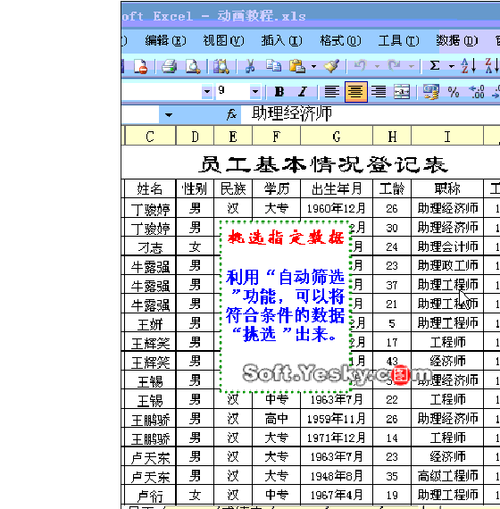This screenshot has height=509, width=500.
Task: Click the Paste clipboard icon
Action: pyautogui.click(x=297, y=66)
